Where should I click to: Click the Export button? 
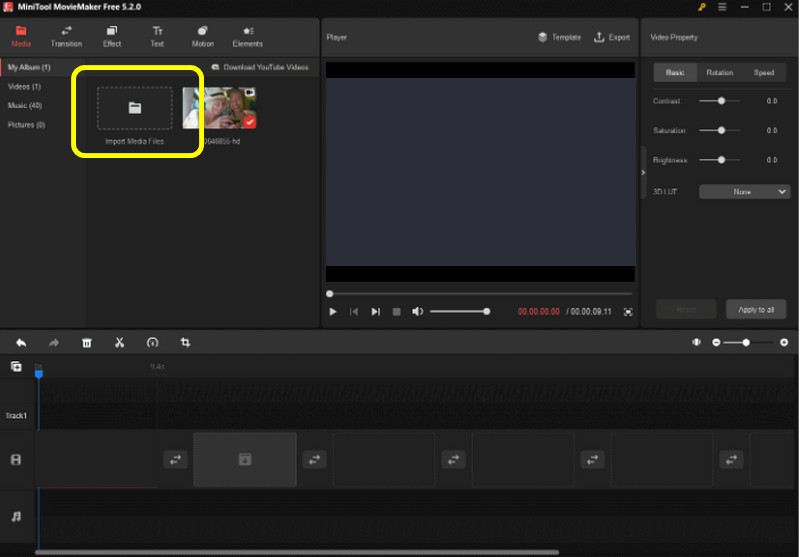[612, 37]
